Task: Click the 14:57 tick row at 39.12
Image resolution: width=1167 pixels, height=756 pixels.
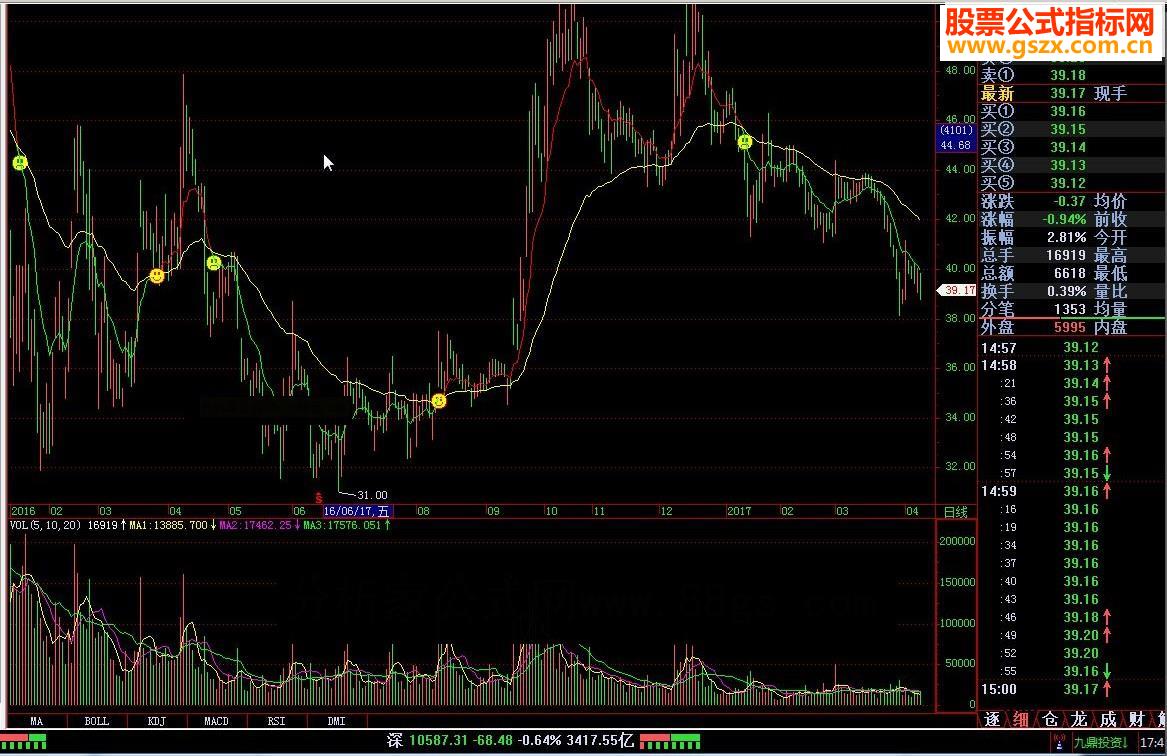Action: pyautogui.click(x=1071, y=347)
